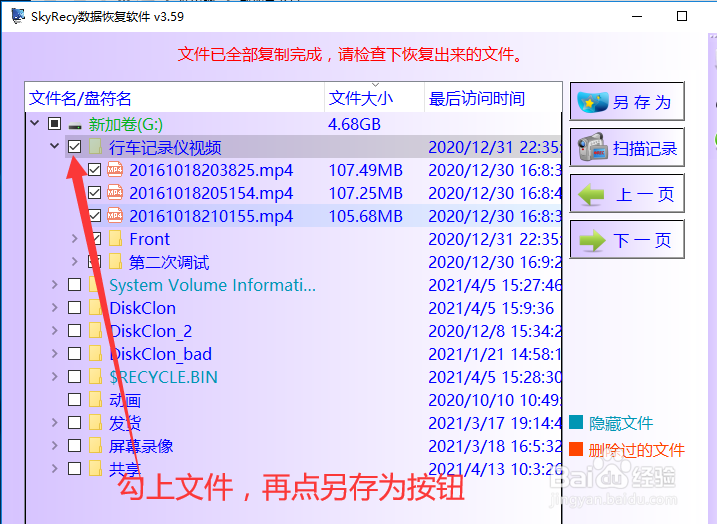Maximize the SkyRecy window
Image resolution: width=717 pixels, height=524 pixels.
point(682,16)
